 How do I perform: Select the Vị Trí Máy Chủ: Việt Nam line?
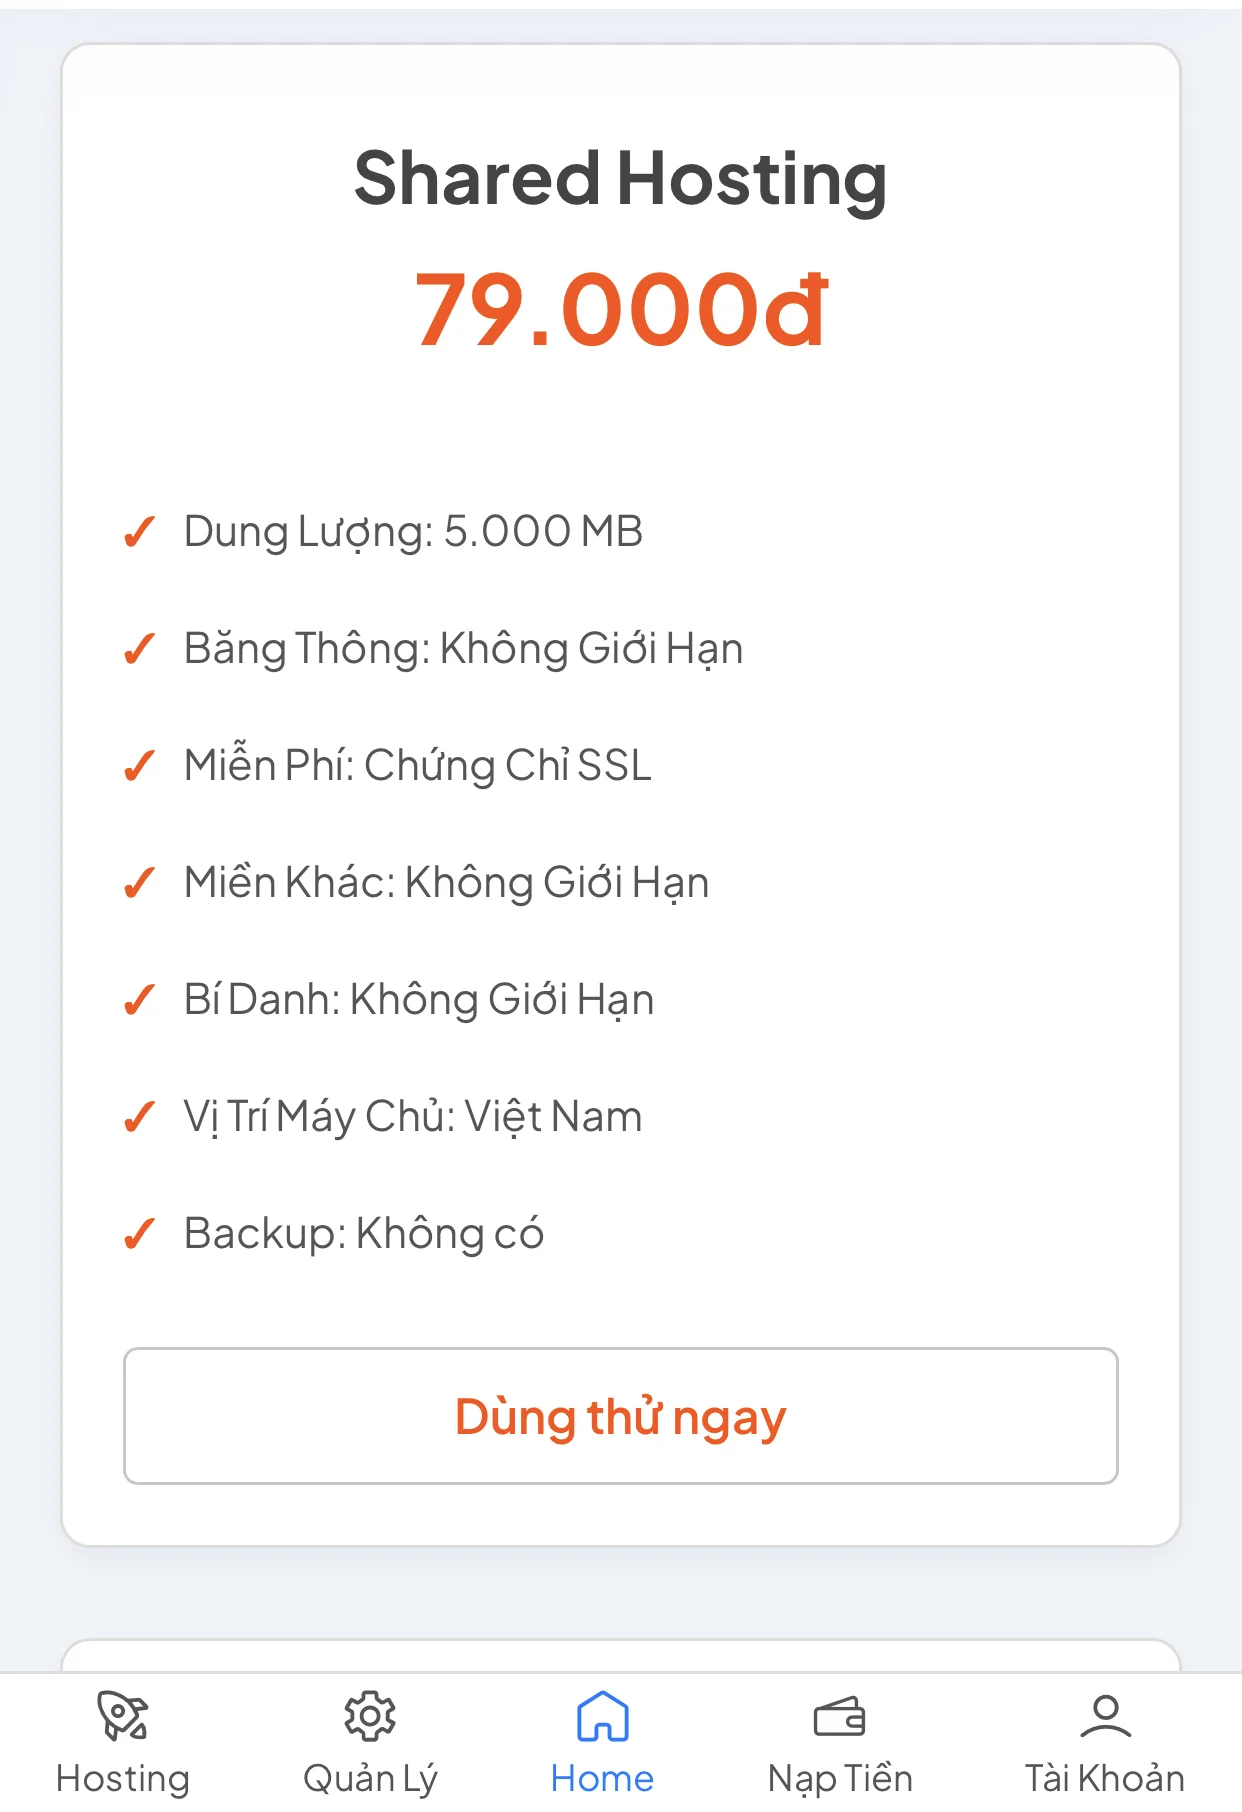(x=412, y=1117)
